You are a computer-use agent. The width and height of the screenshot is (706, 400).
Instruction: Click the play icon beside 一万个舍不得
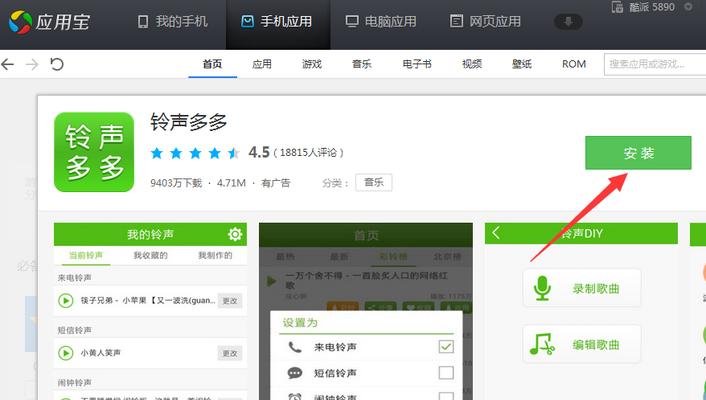click(x=271, y=282)
